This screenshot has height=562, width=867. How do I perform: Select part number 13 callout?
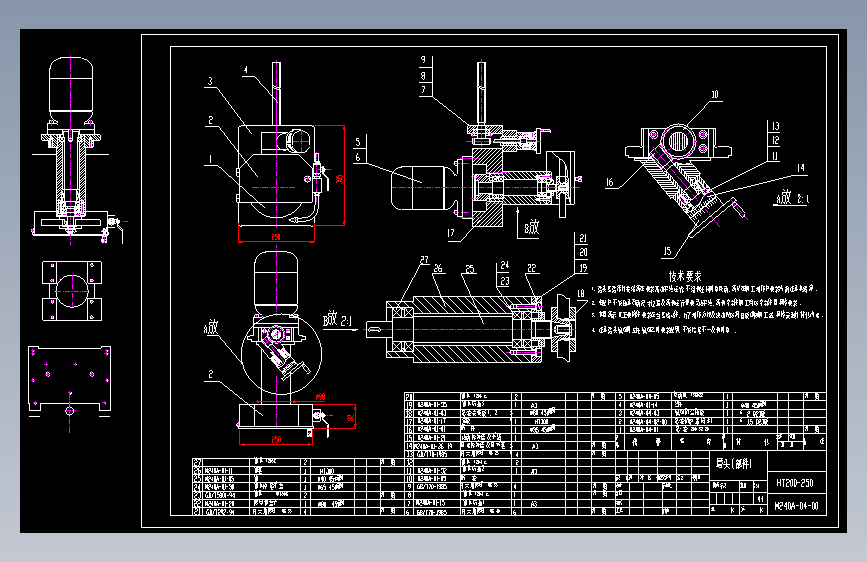[x=775, y=127]
